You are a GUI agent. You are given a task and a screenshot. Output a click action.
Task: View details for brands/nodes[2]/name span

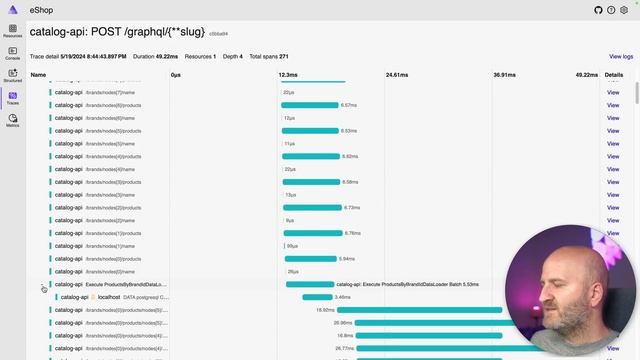coord(613,220)
